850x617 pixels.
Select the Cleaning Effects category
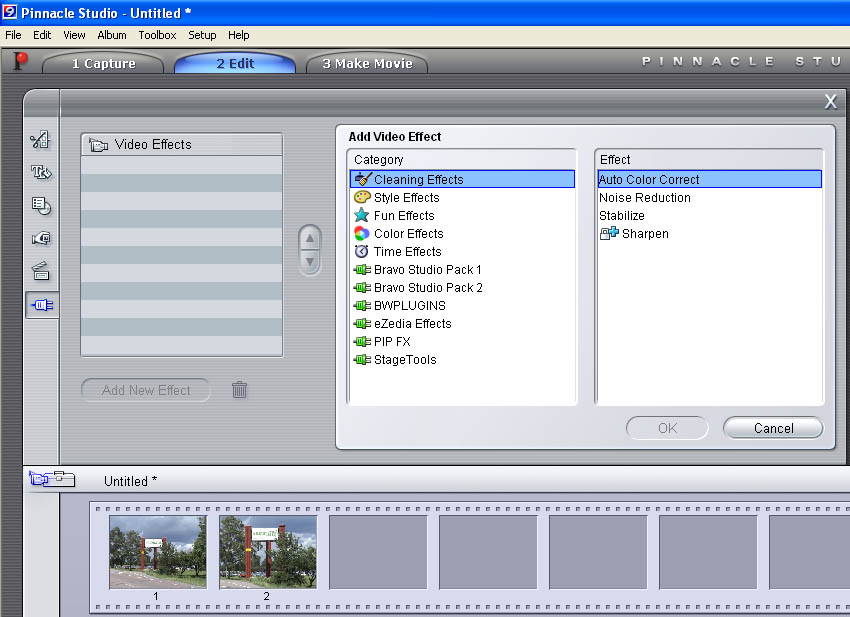pyautogui.click(x=462, y=179)
